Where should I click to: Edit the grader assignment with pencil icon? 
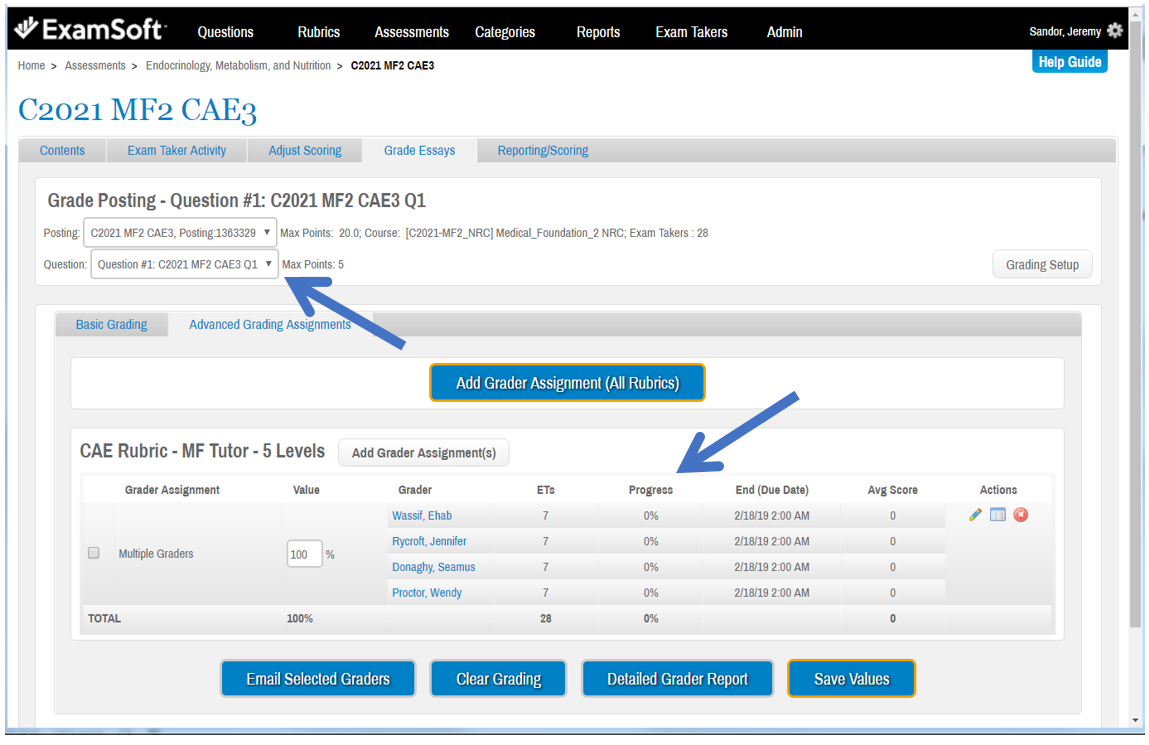pos(975,515)
